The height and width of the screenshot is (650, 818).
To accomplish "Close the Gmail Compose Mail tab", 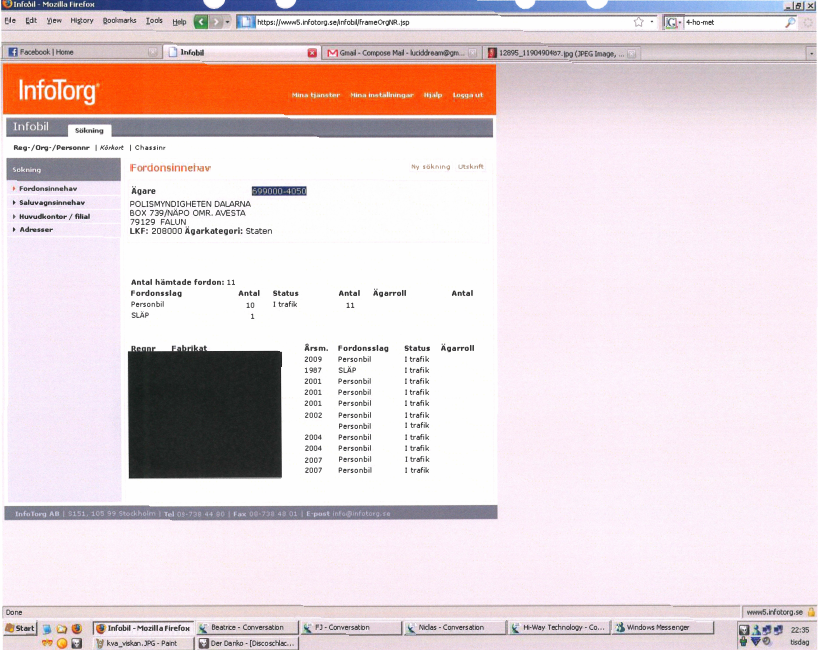I will pos(473,53).
